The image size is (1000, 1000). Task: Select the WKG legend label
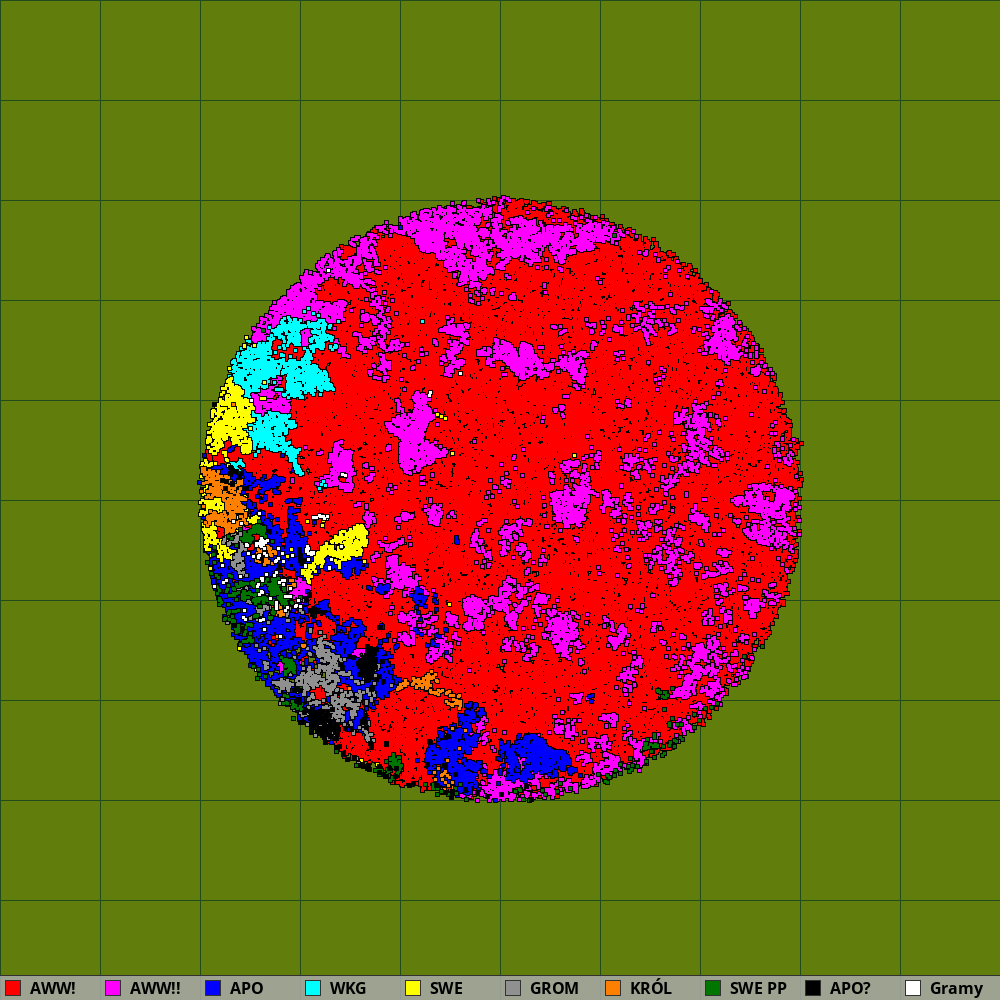coord(348,988)
